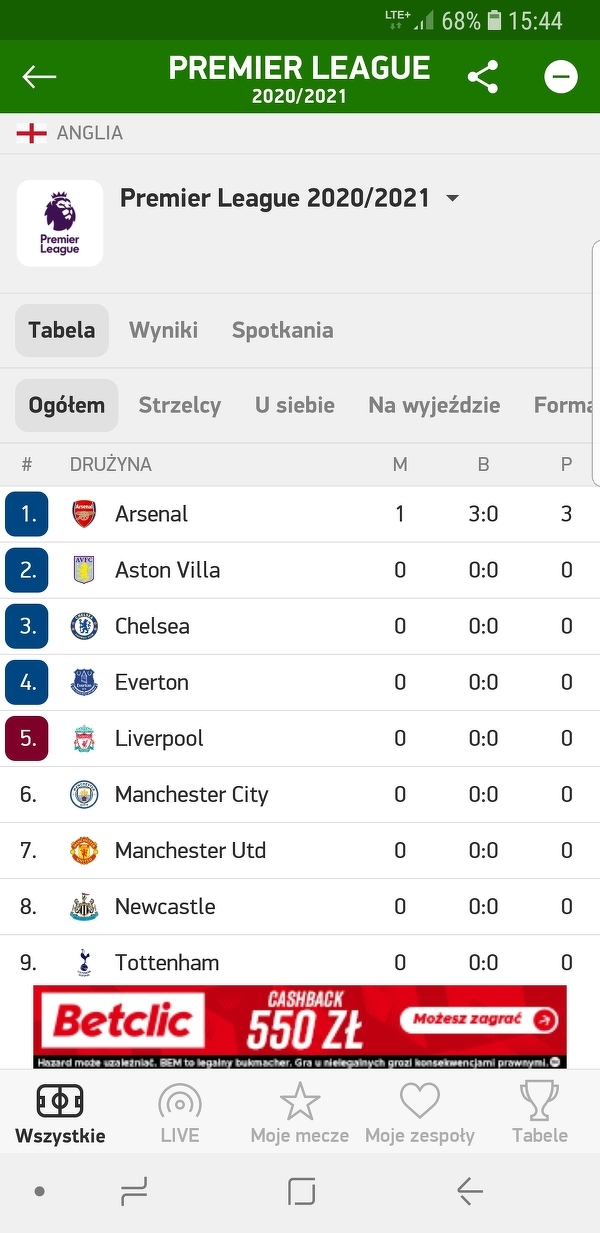
Task: Open Manchester City team crest
Action: [84, 795]
